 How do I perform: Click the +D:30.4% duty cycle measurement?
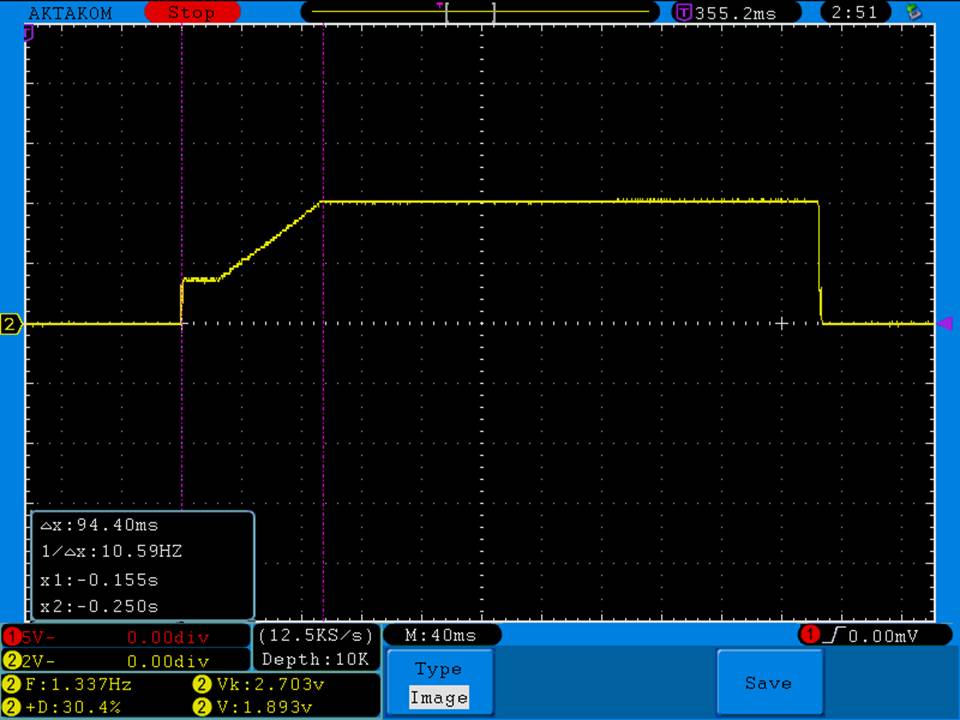tap(70, 707)
